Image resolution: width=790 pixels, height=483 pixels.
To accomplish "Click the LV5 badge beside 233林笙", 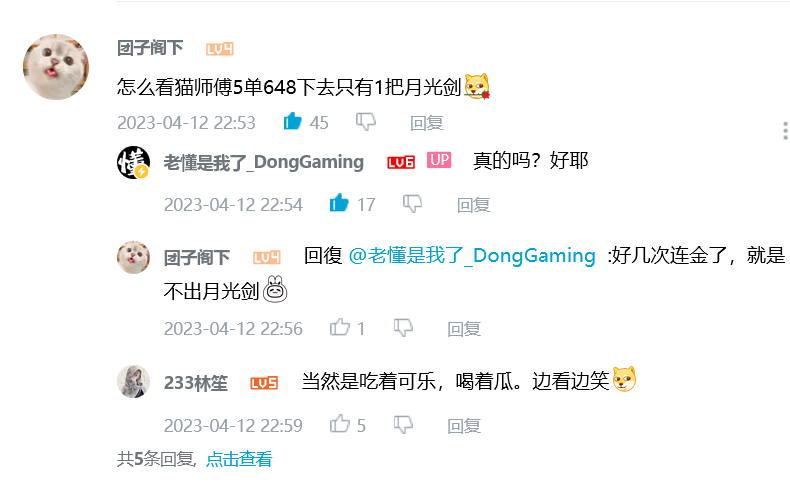I will pyautogui.click(x=264, y=383).
